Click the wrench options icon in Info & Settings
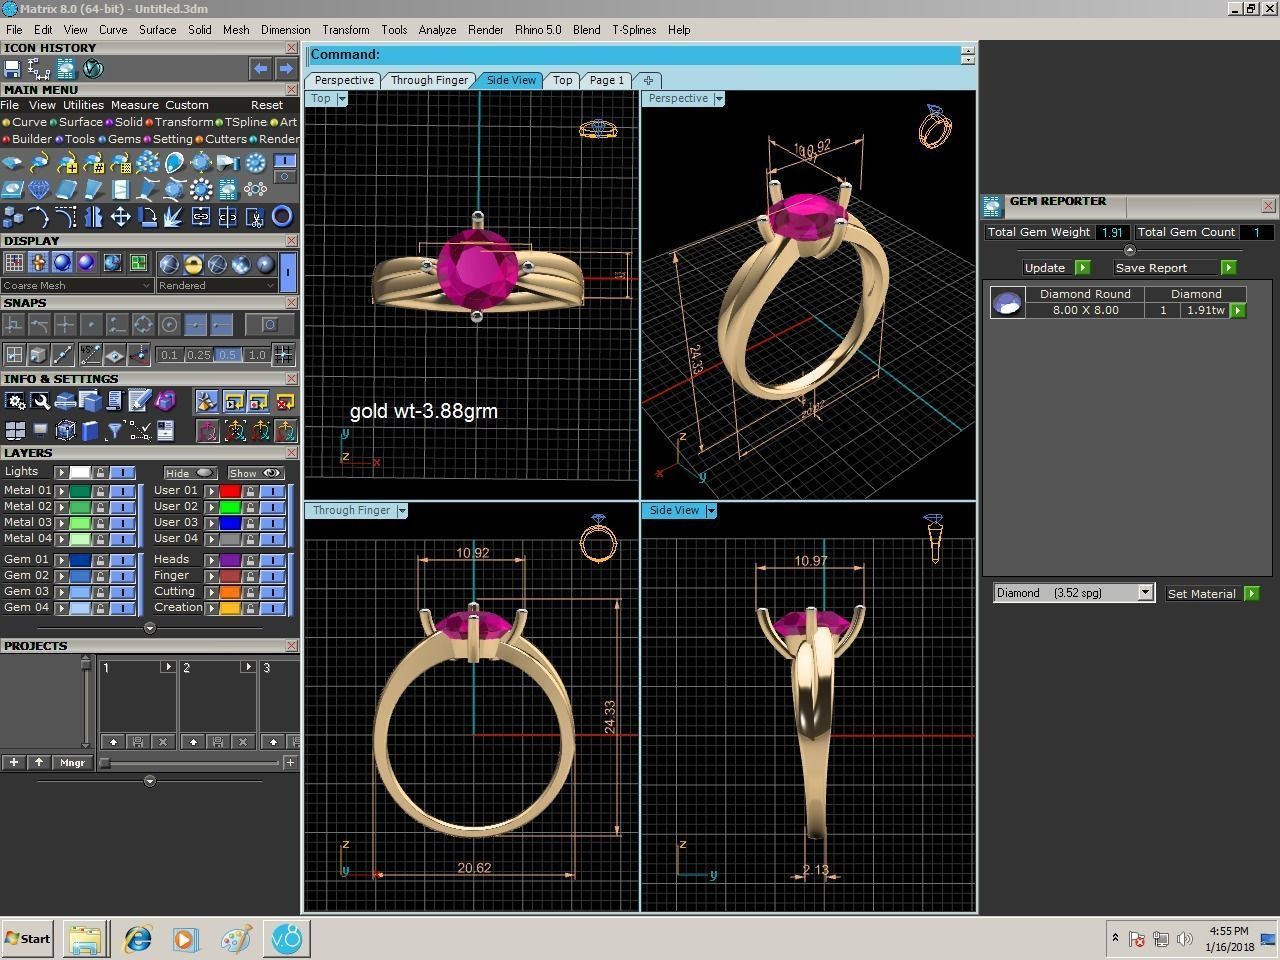Viewport: 1280px width, 960px height. click(40, 402)
